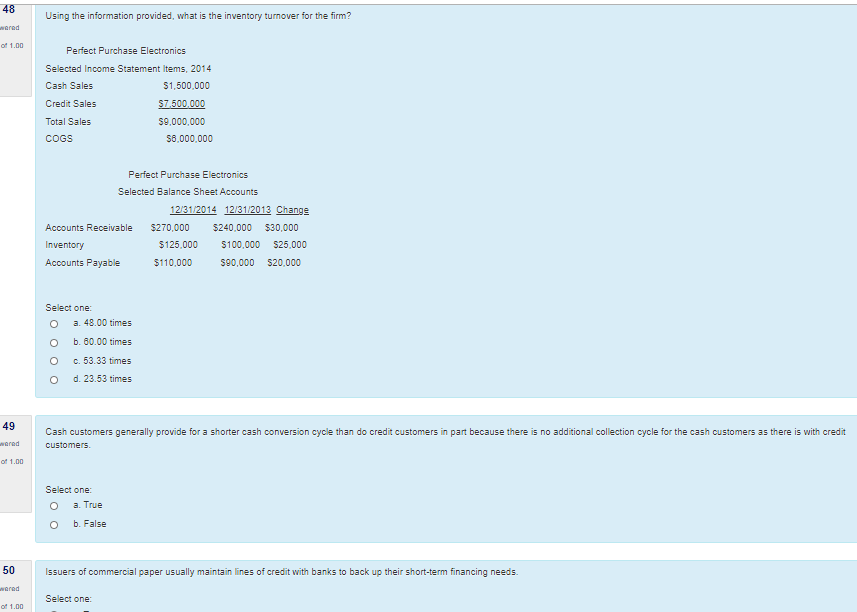Click the question 49 info panel

14,445
